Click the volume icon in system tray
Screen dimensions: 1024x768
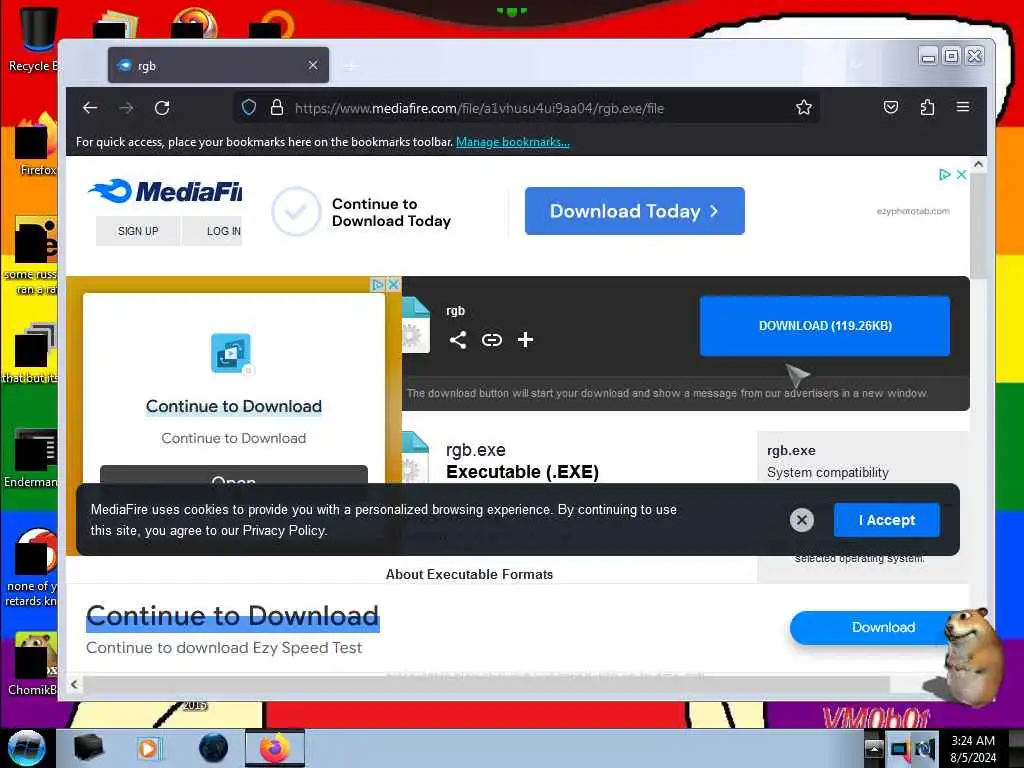925,749
